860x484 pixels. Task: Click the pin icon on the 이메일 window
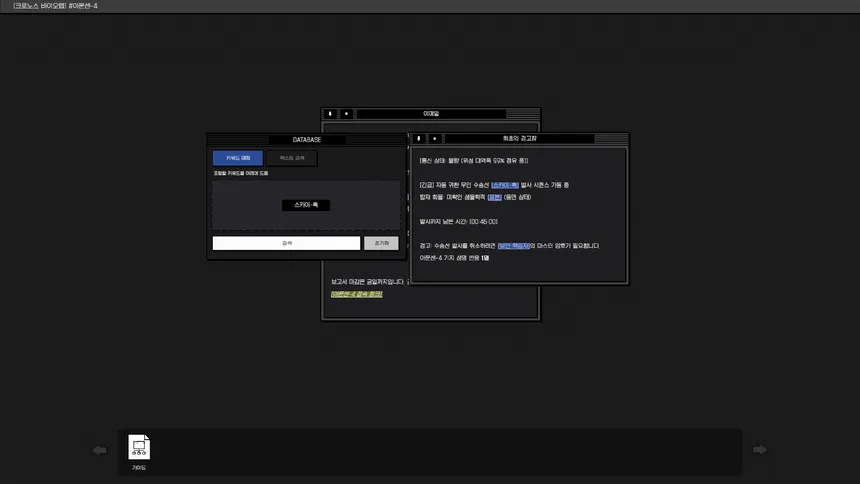(330, 114)
